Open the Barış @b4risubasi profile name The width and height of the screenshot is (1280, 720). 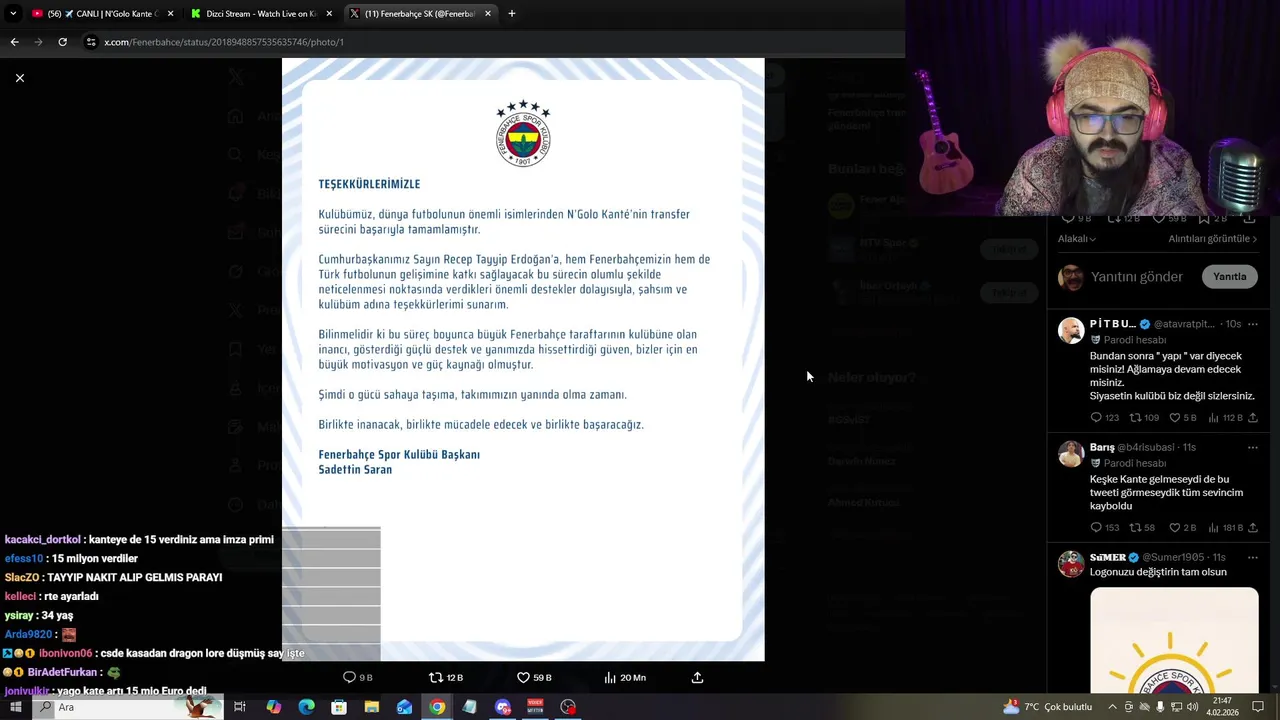pos(1102,447)
